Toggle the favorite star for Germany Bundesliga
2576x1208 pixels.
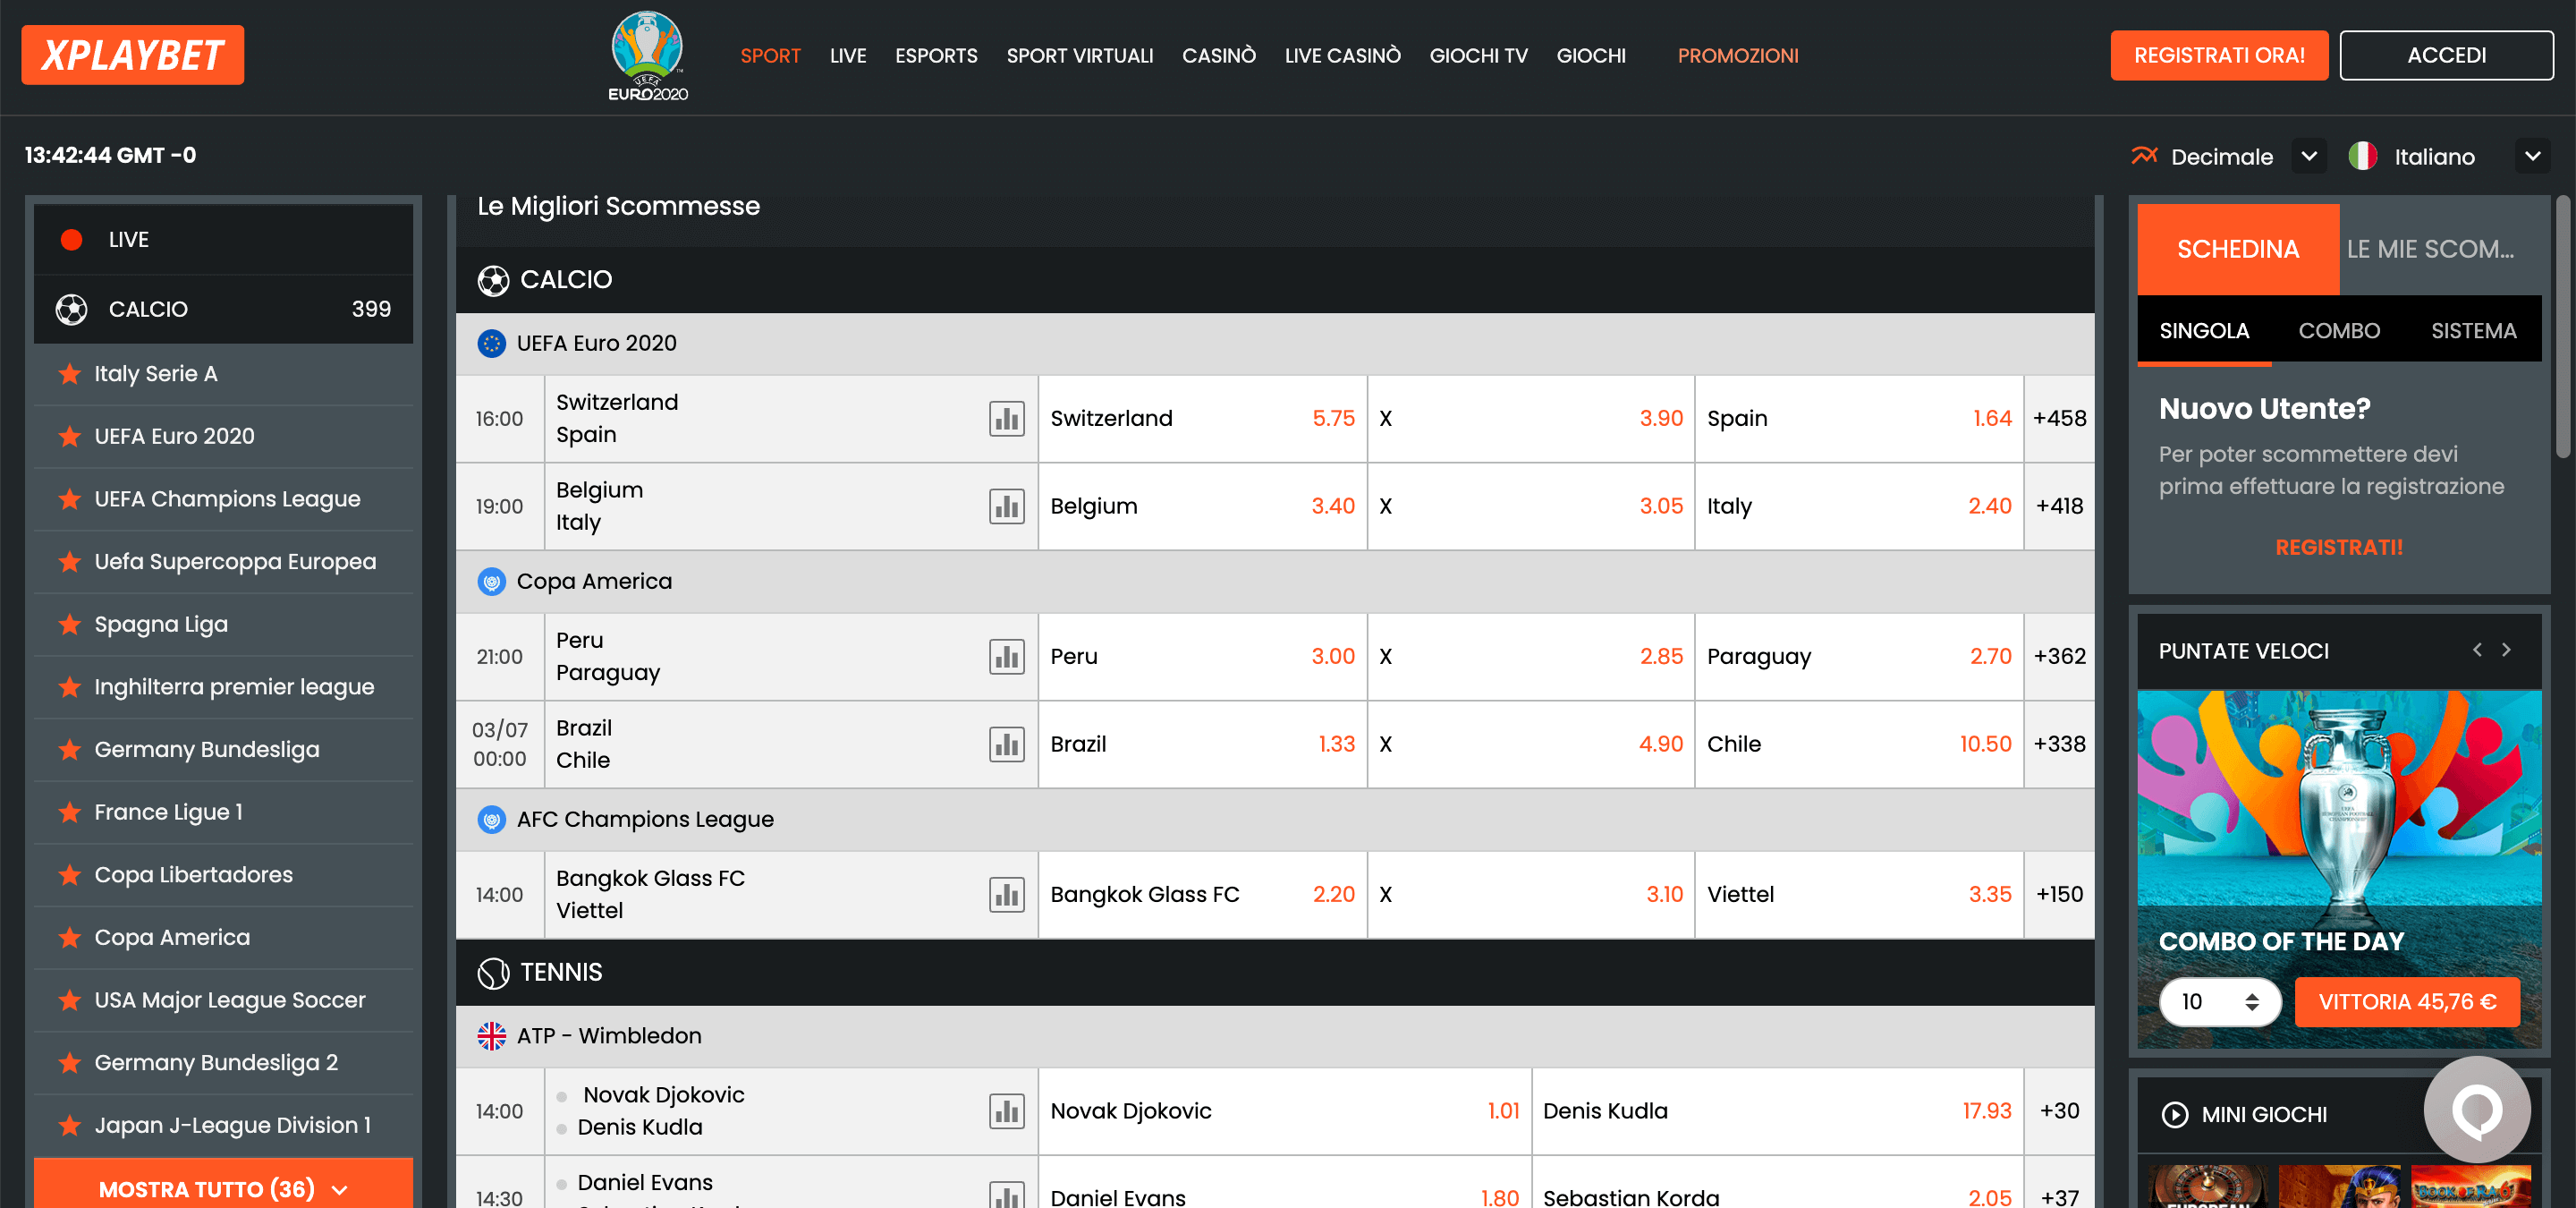pos(68,749)
